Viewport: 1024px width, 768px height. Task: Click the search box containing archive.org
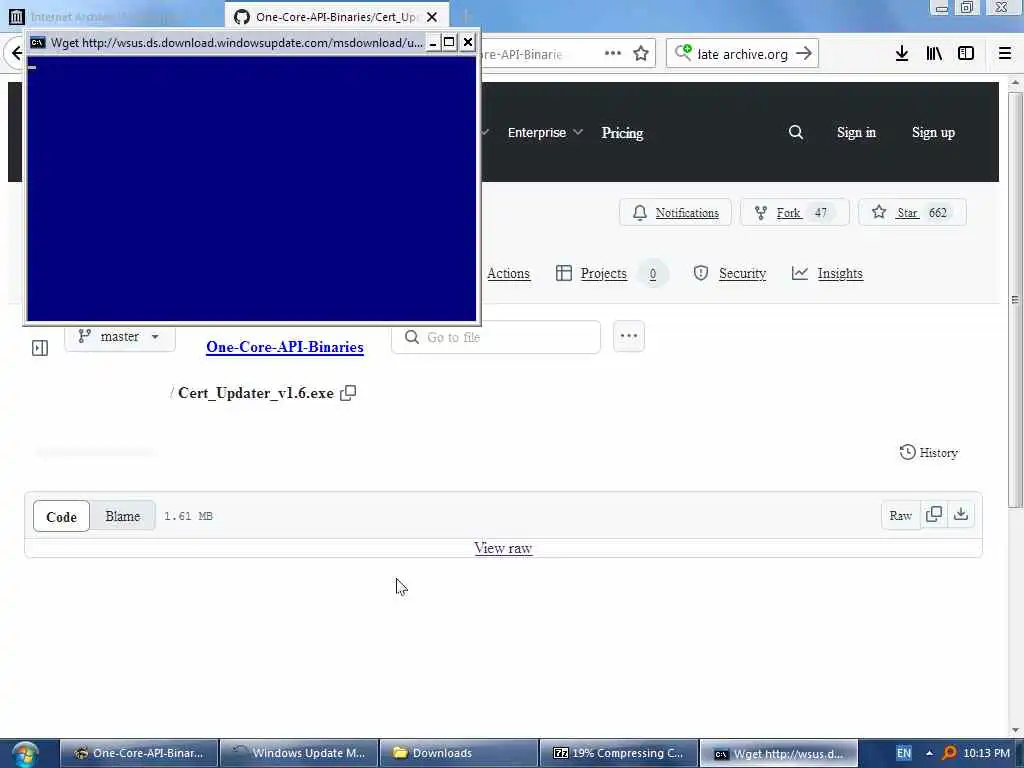pos(743,54)
